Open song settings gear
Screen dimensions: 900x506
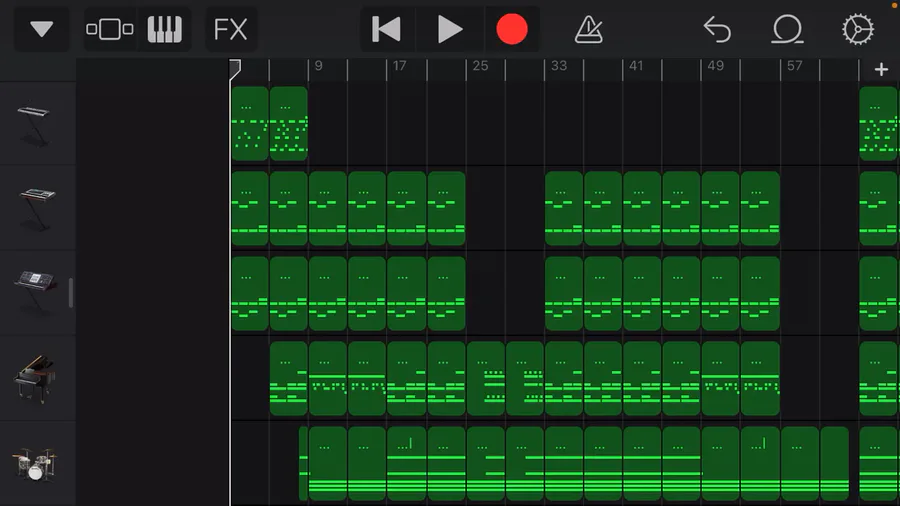click(x=858, y=29)
